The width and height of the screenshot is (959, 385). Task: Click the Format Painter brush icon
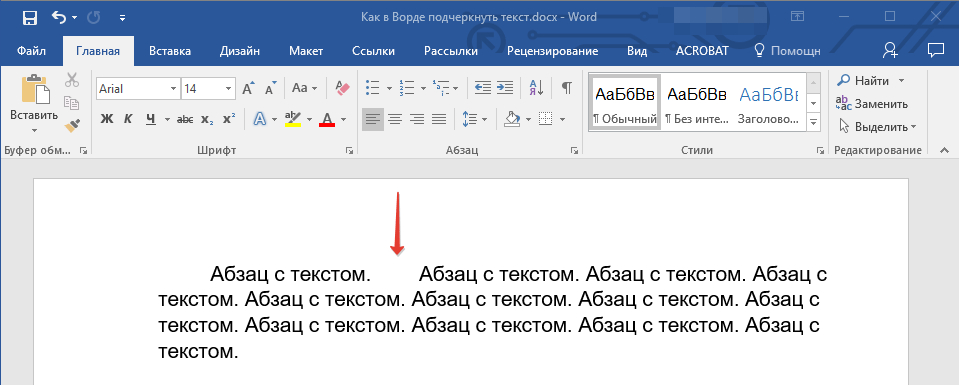coord(72,126)
